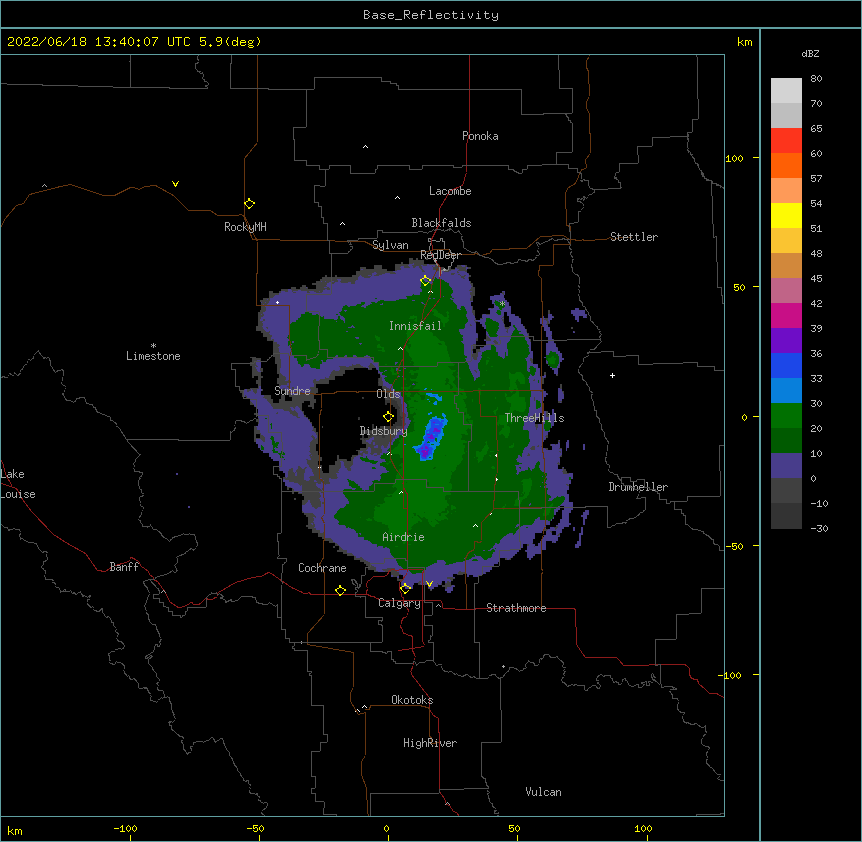Click the legend value 45
Viewport: 862px width, 842px height.
(x=816, y=279)
